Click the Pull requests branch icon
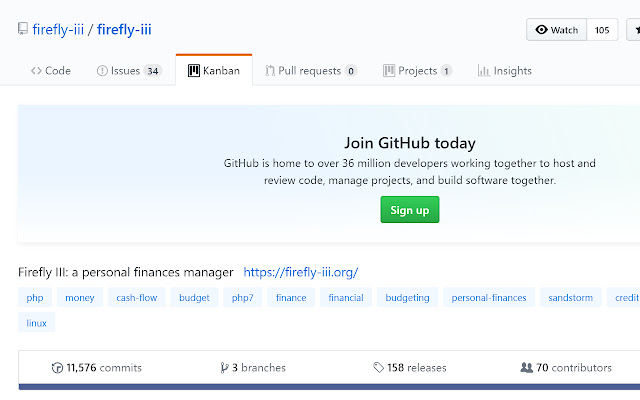Viewport: 640px width, 400px height. click(x=270, y=71)
